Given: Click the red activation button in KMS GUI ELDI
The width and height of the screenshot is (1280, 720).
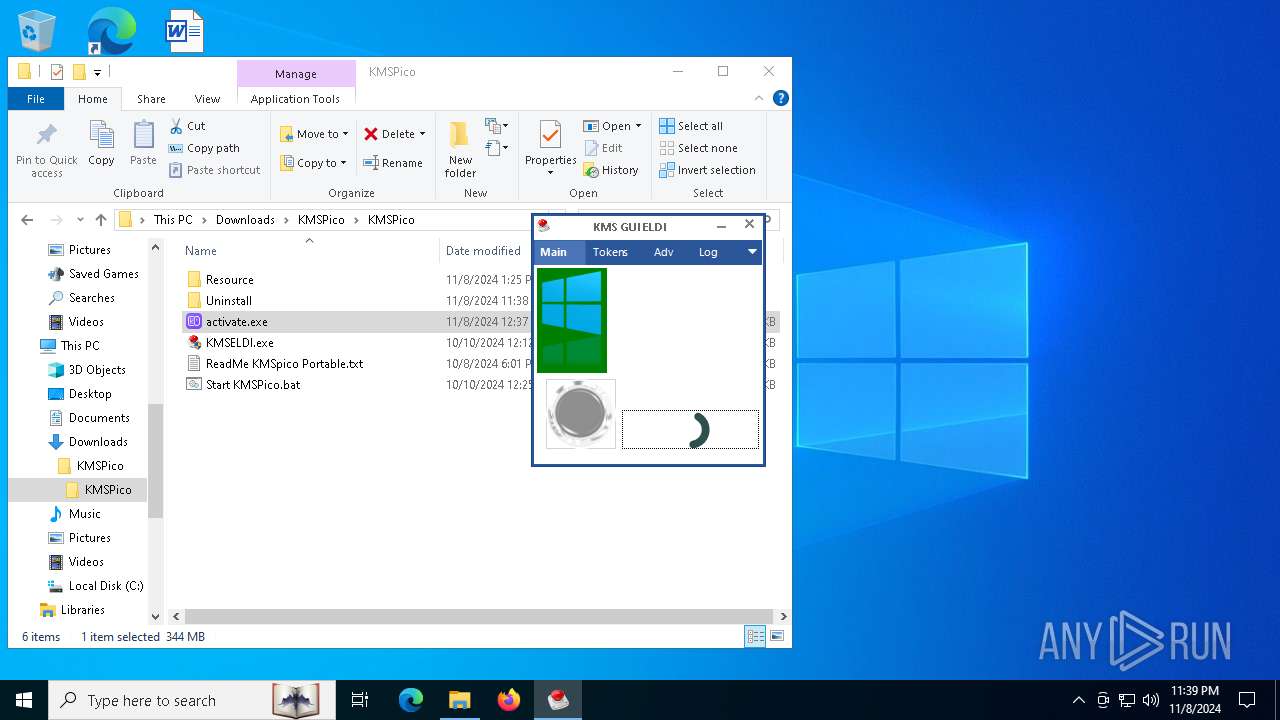Looking at the screenshot, I should pyautogui.click(x=581, y=414).
